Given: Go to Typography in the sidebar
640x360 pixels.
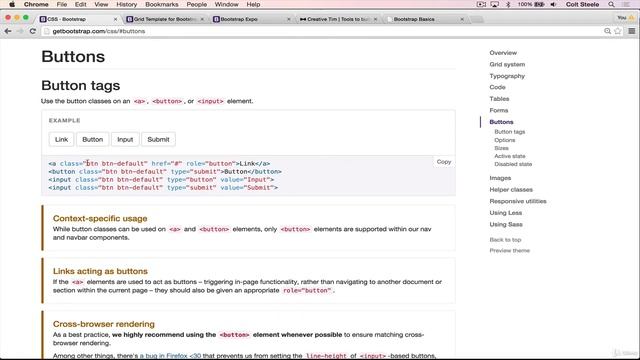Looking at the screenshot, I should pyautogui.click(x=507, y=76).
